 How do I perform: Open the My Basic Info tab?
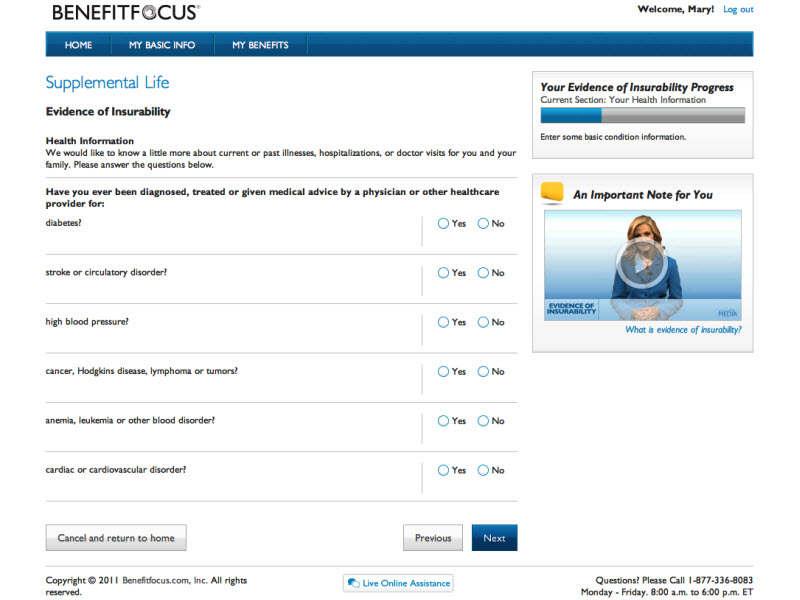pos(162,45)
